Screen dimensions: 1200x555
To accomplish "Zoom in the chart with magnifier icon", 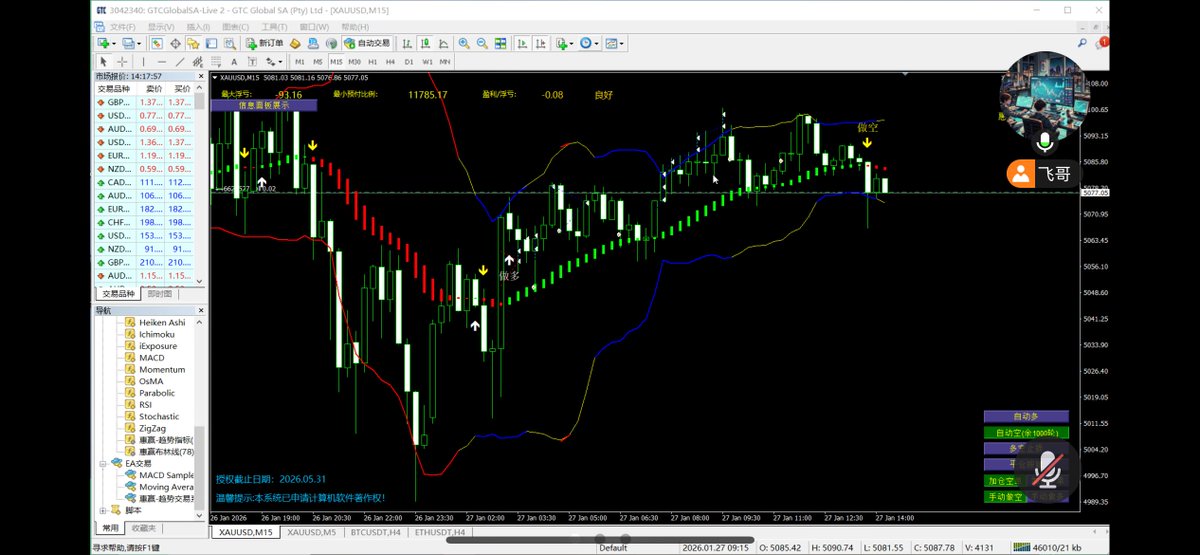I will click(x=464, y=43).
